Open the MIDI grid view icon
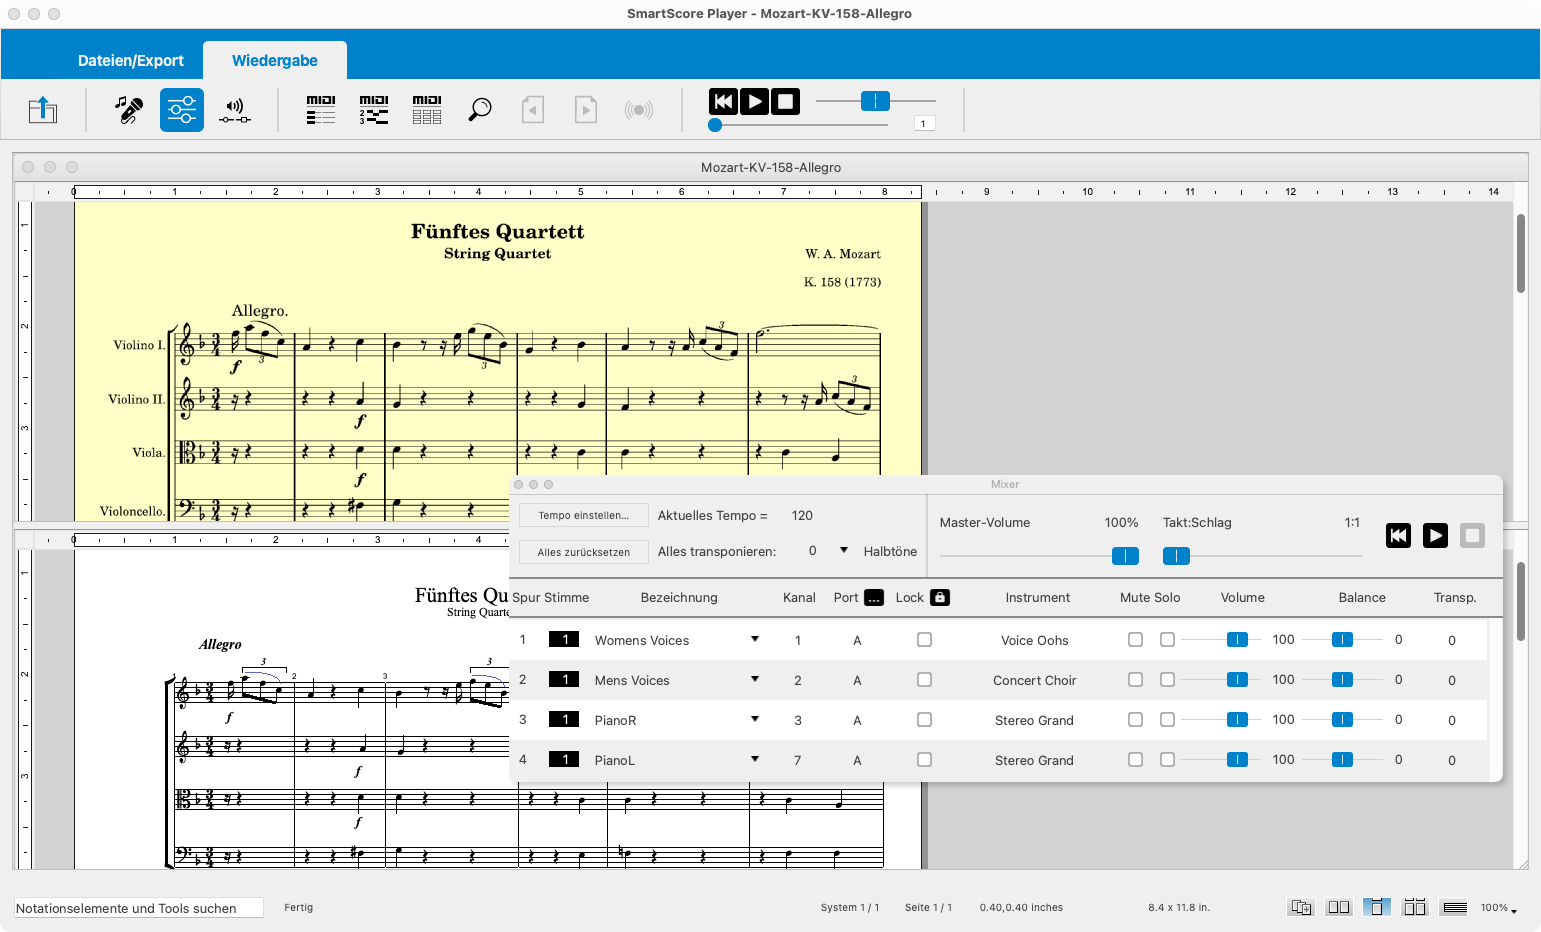Screen dimensions: 1541x932 pyautogui.click(x=427, y=109)
